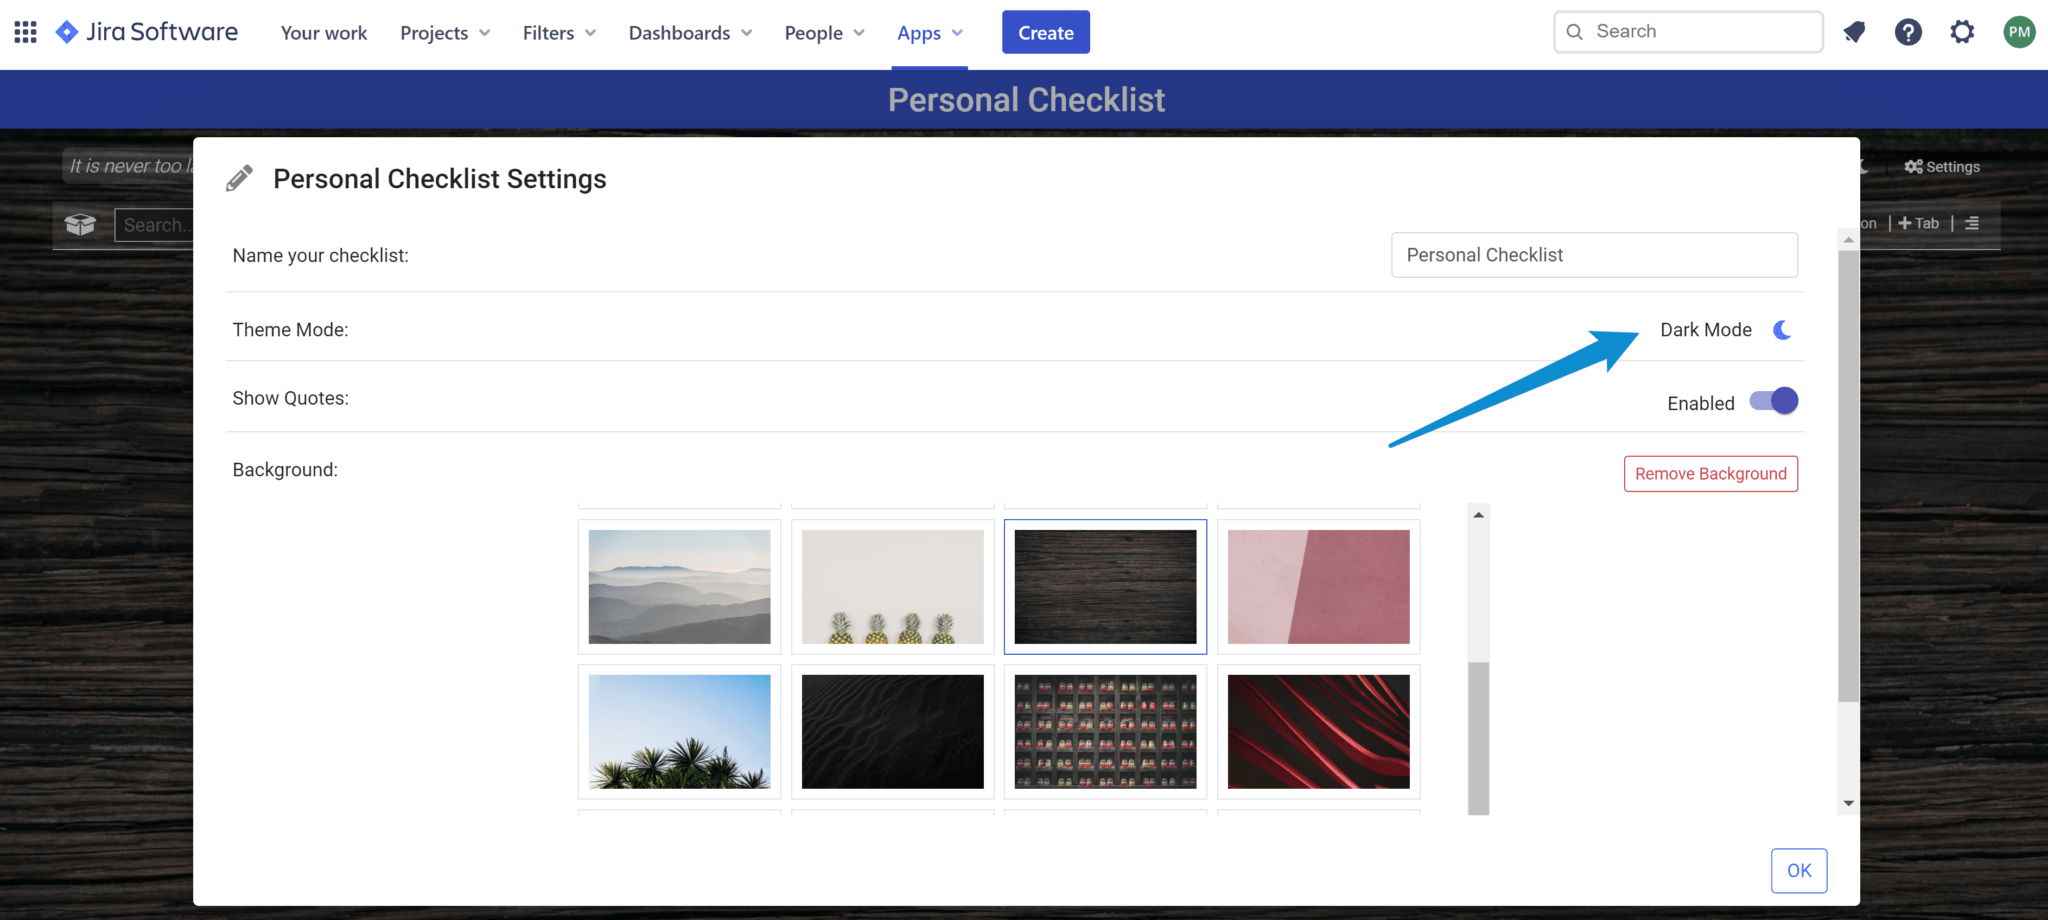Expand the Projects dropdown
Screen dimensions: 2048x920
[x=445, y=33]
